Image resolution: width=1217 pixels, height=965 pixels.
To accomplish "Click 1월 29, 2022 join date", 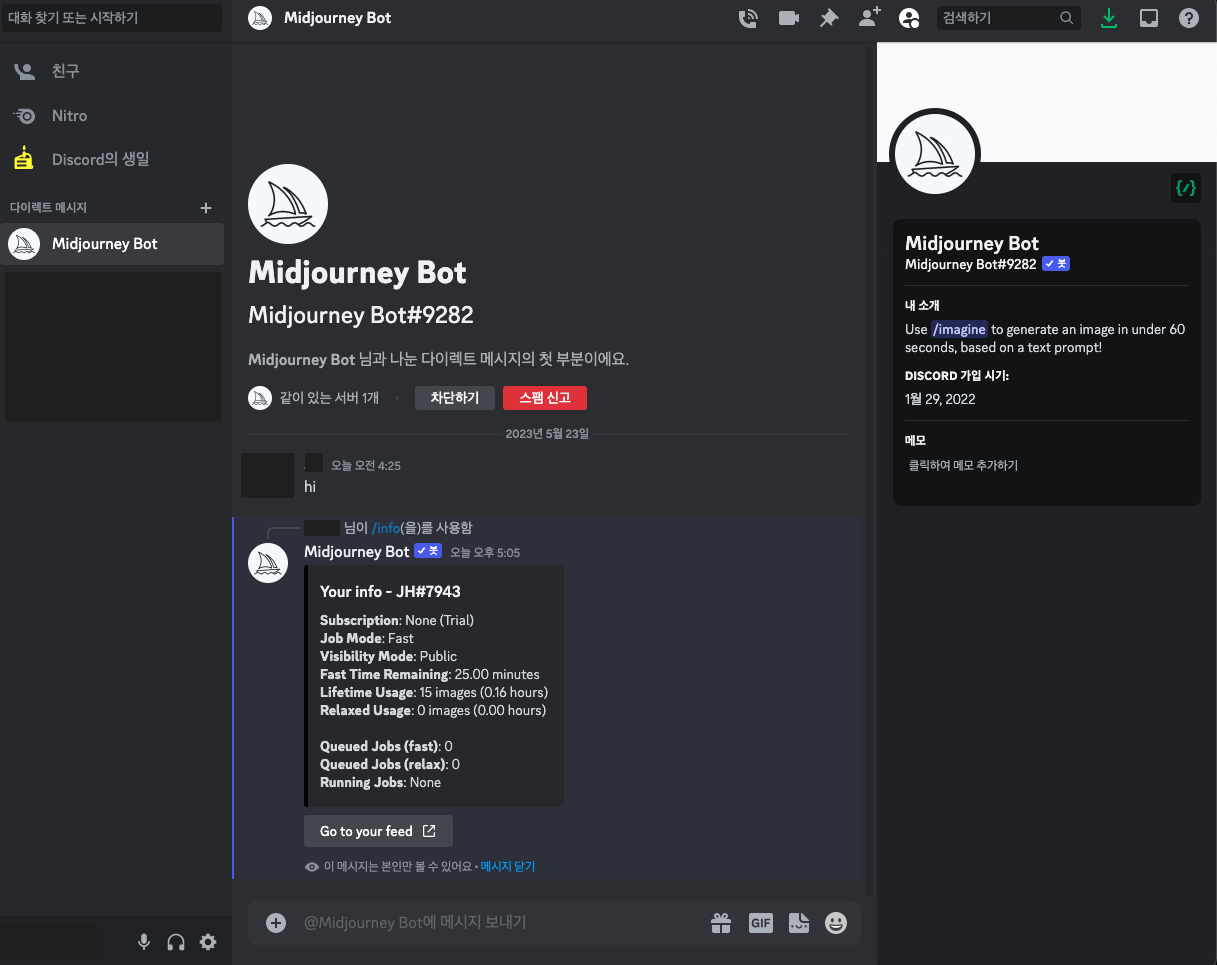I will click(940, 399).
